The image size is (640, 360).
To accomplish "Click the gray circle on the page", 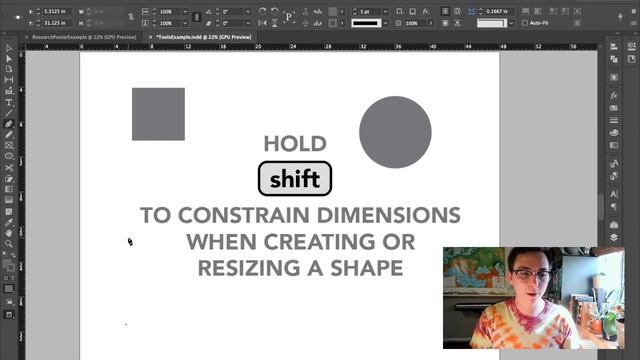I will coord(395,132).
